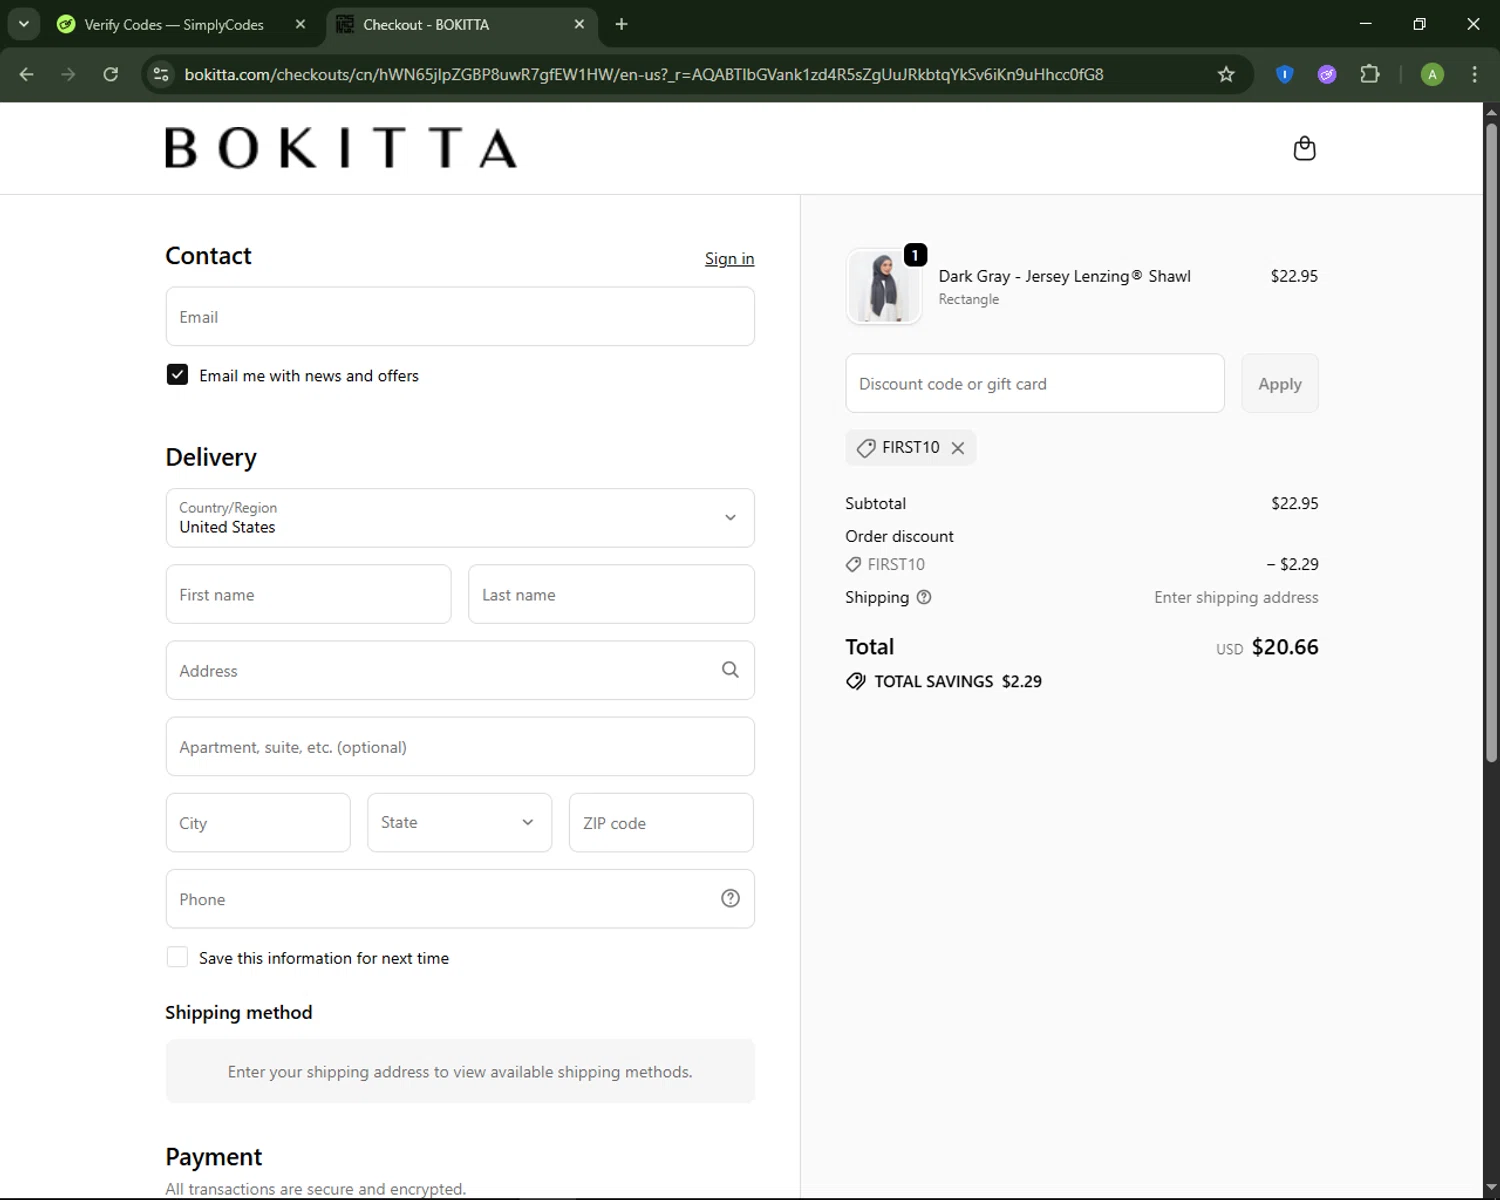
Task: Focus the Email input field
Action: coord(460,317)
